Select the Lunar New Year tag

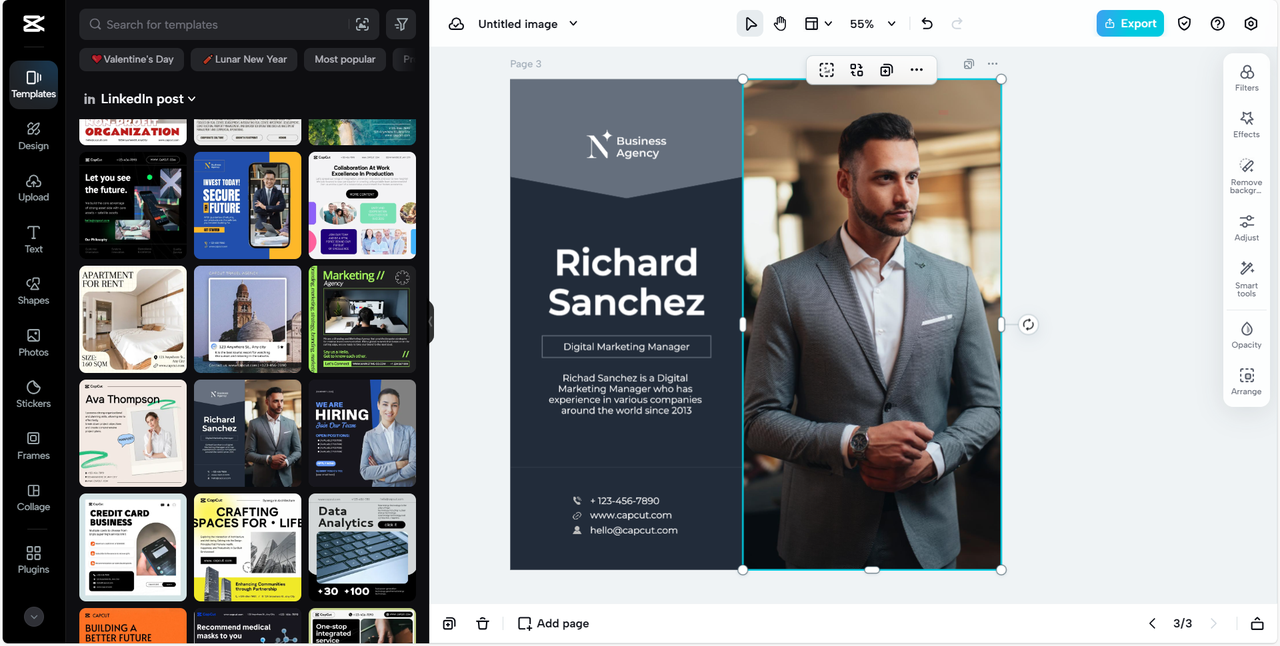point(244,59)
